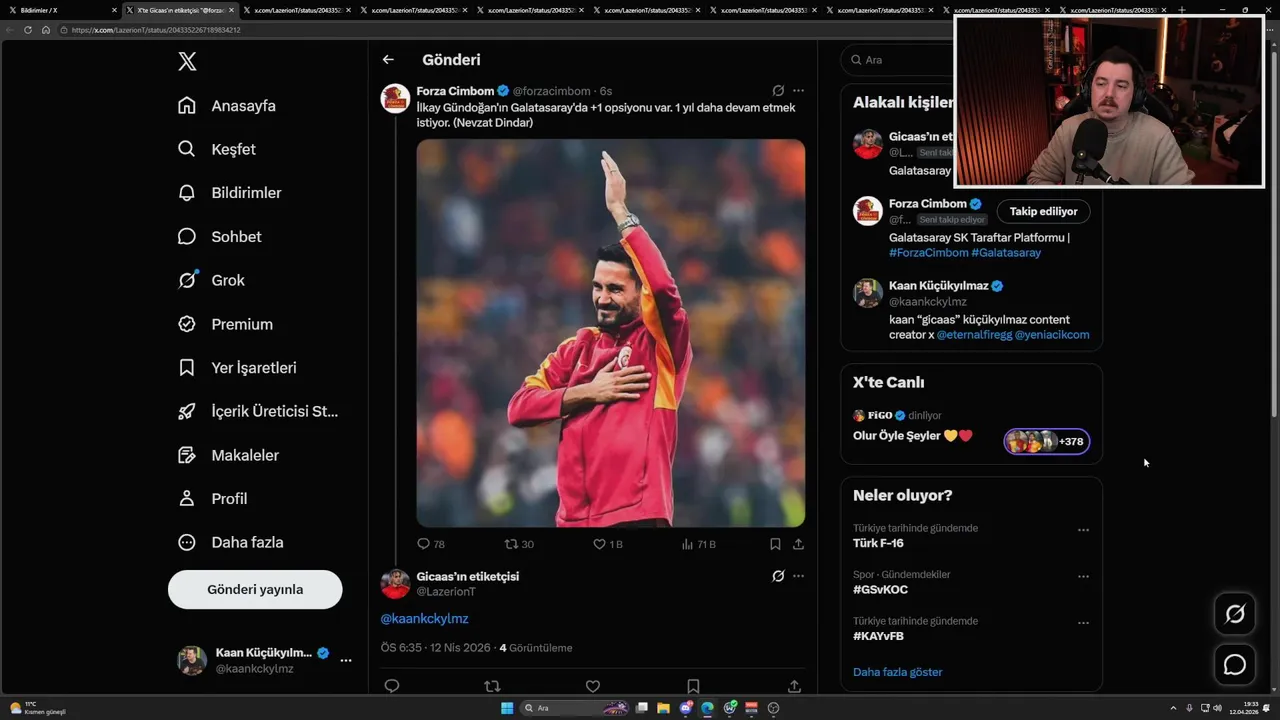Like Gicaas'ın etiketçisi post

593,686
